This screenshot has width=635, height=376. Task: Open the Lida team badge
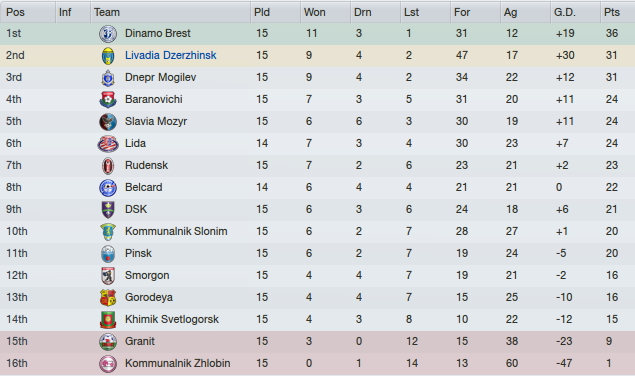[x=108, y=144]
